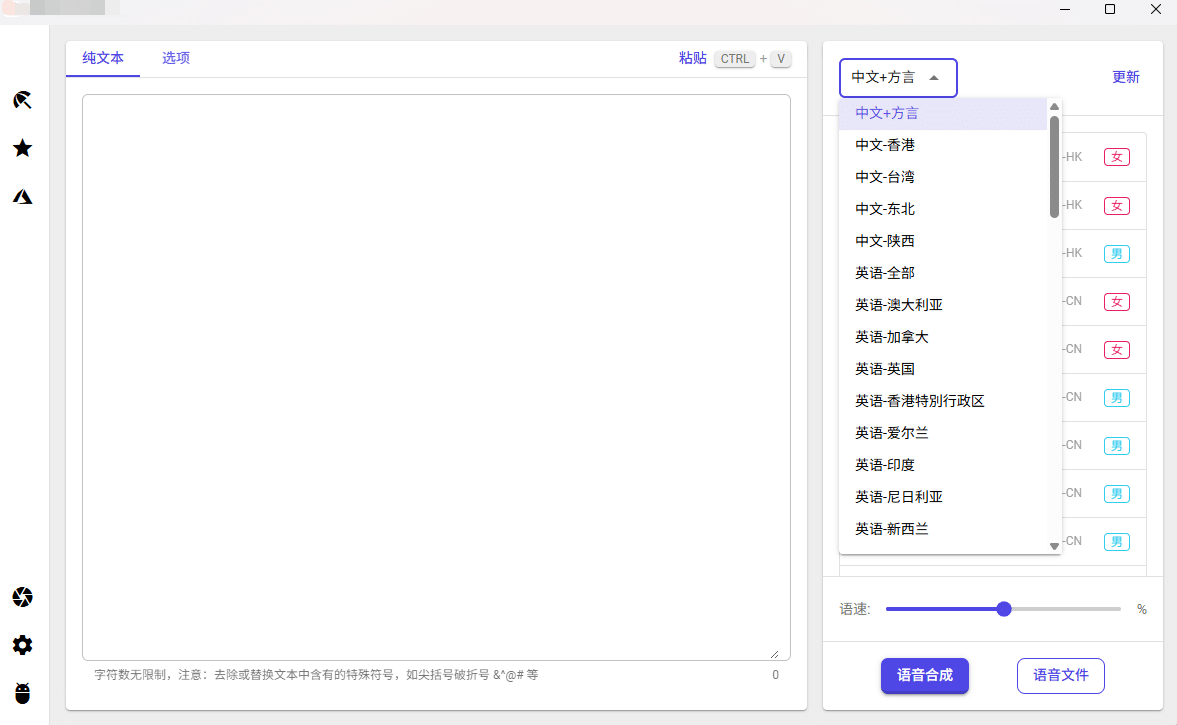The height and width of the screenshot is (725, 1177).
Task: Click the 粘贴 paste link
Action: click(x=693, y=58)
